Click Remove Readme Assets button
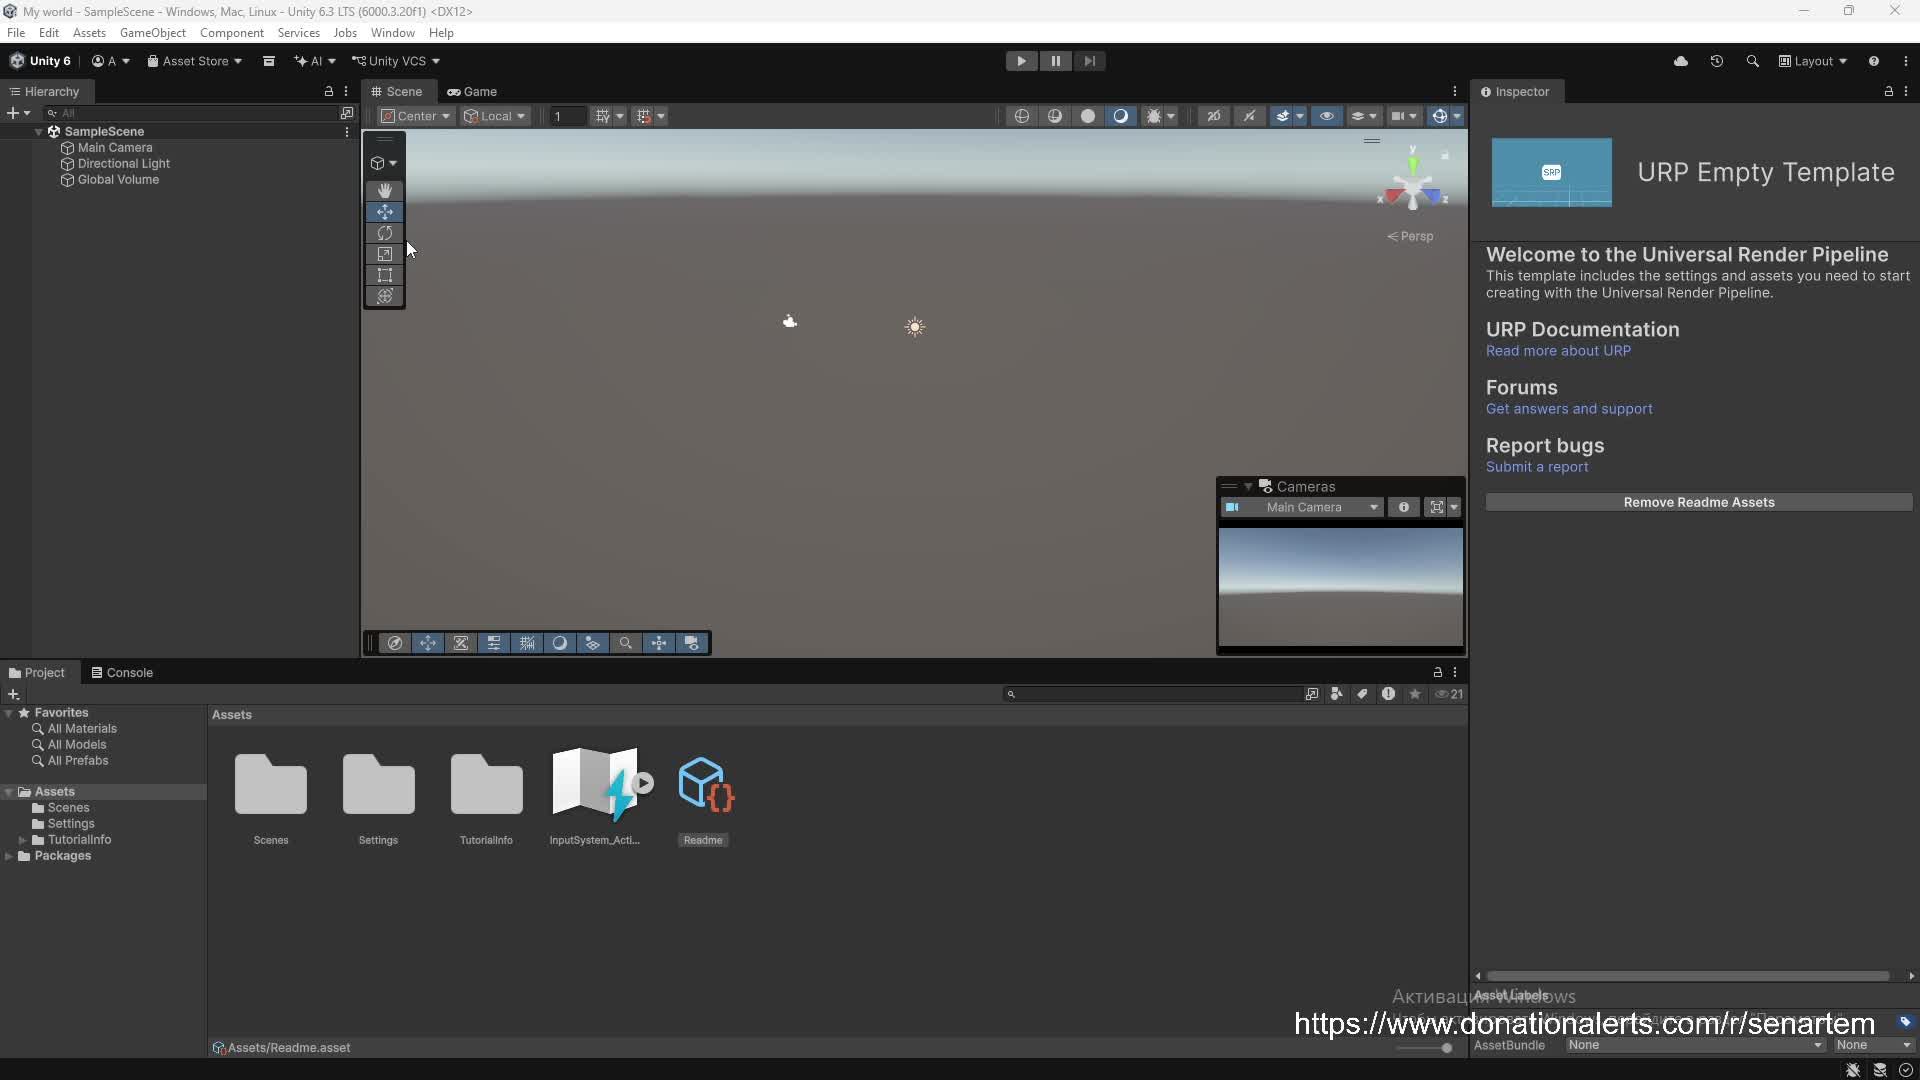This screenshot has height=1080, width=1920. click(1698, 502)
